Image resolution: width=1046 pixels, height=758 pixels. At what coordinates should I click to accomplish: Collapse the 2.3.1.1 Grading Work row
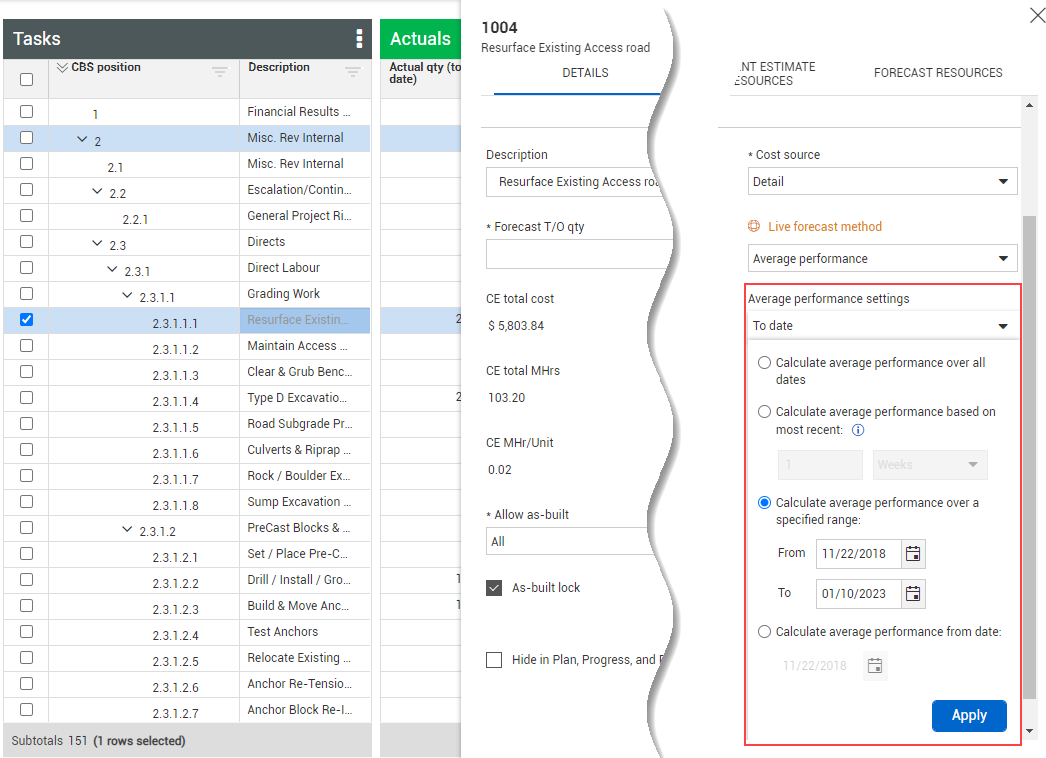pos(128,295)
